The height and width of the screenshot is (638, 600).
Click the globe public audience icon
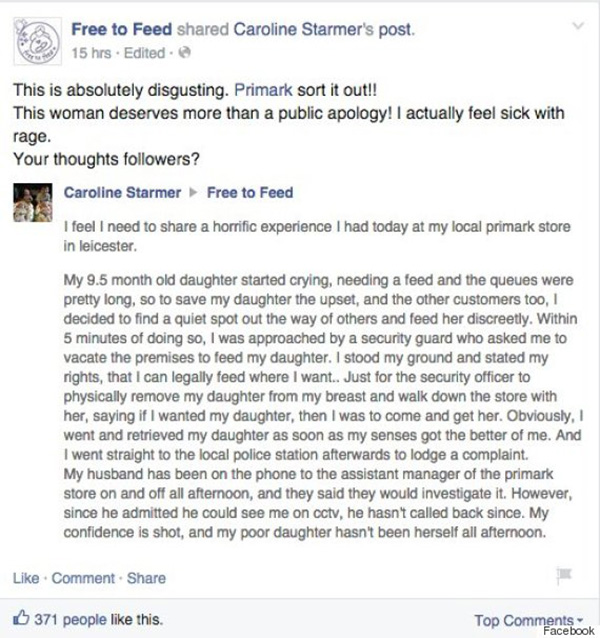coord(184,53)
